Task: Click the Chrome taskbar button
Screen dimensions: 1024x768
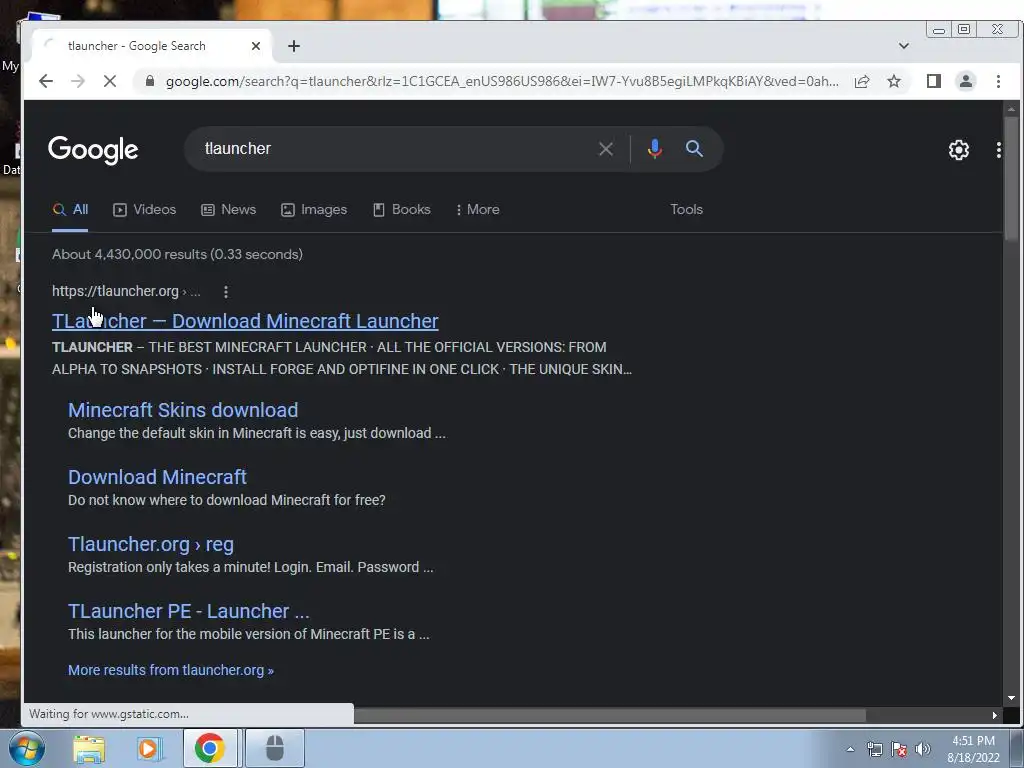Action: 210,748
